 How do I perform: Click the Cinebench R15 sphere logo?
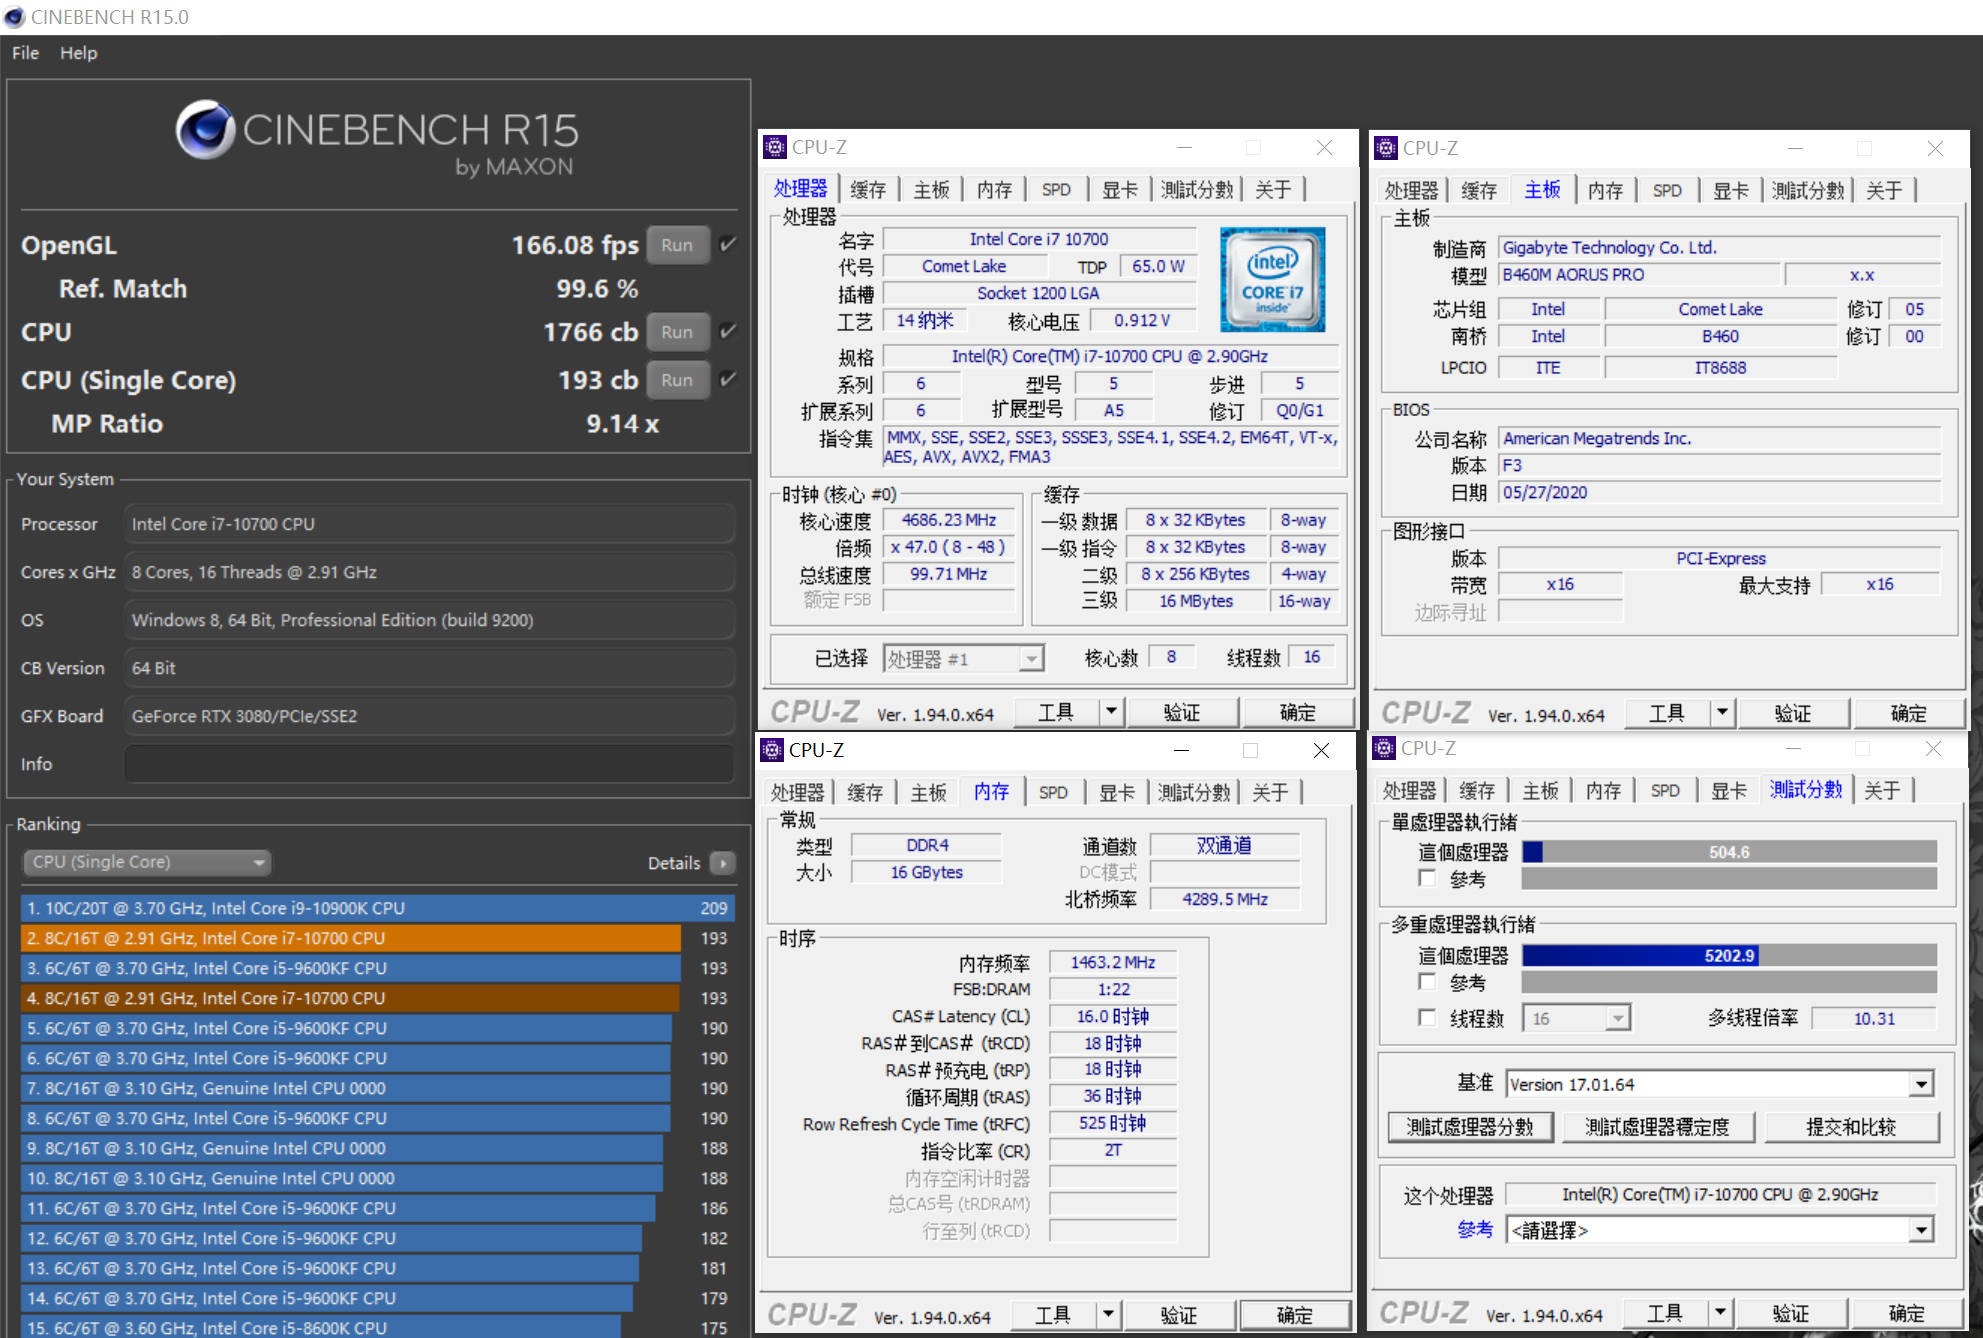tap(205, 130)
